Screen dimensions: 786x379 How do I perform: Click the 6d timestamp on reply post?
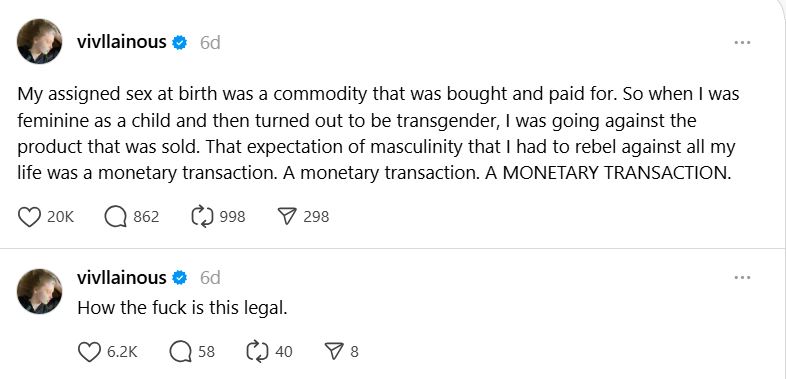[210, 278]
